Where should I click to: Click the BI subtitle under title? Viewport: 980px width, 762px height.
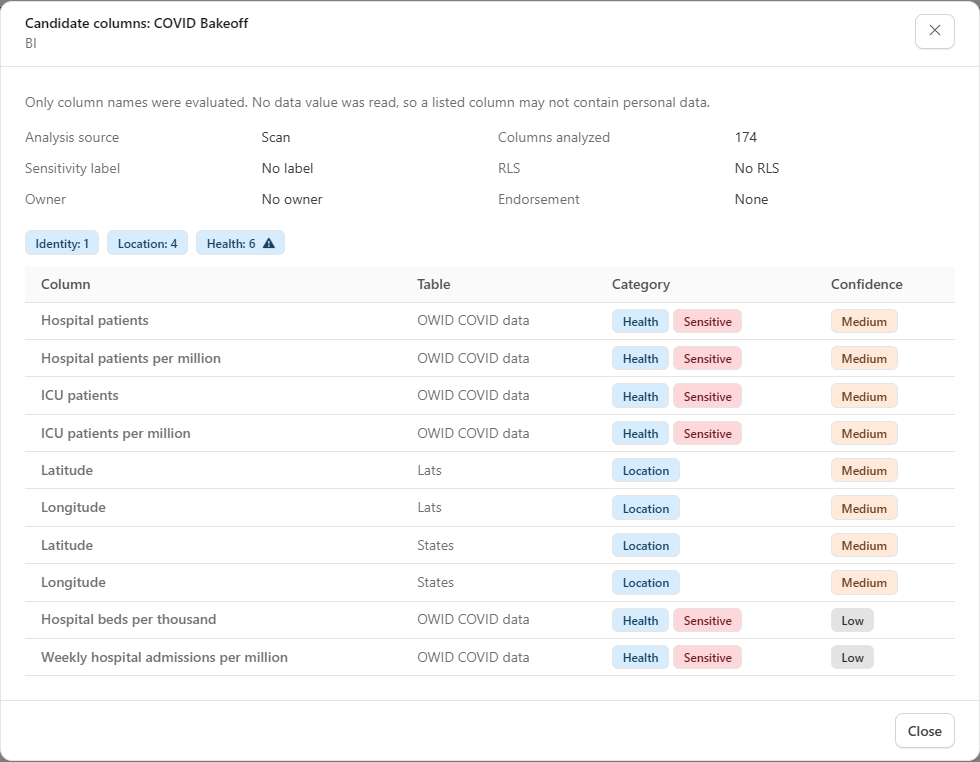(x=31, y=43)
